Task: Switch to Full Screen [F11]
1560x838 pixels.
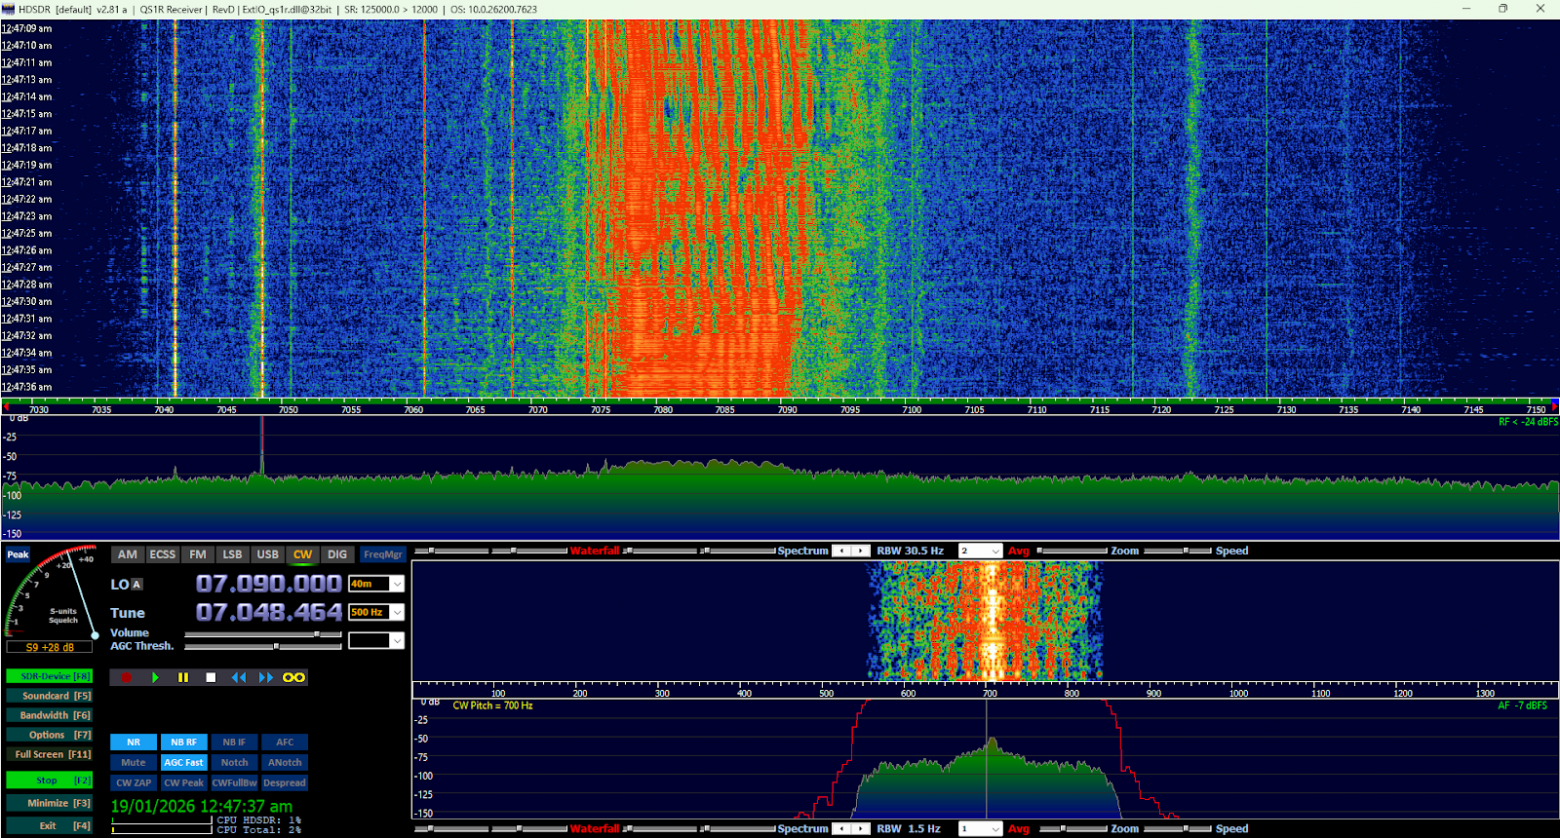Action: click(49, 755)
